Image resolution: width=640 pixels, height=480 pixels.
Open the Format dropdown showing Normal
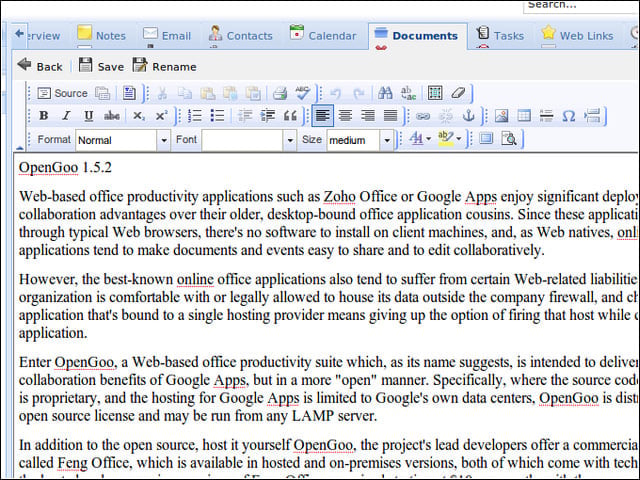click(x=123, y=140)
